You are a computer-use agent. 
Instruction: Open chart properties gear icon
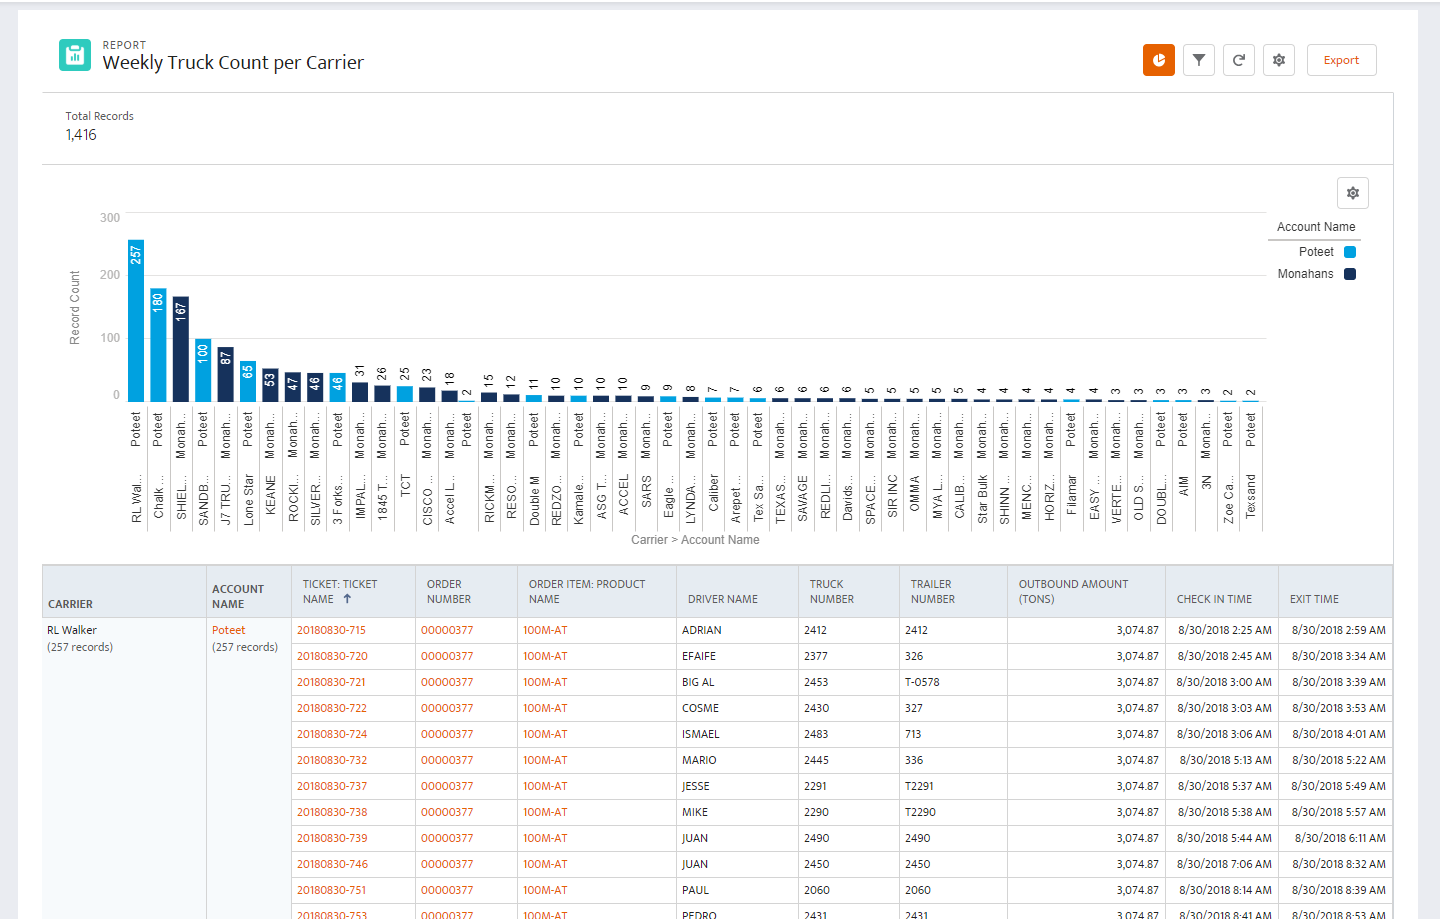[x=1353, y=193]
